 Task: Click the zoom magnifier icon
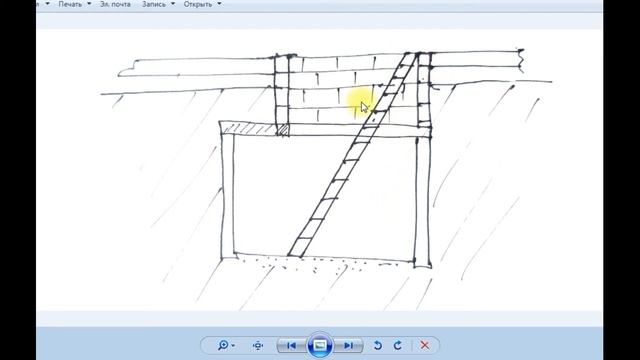[223, 345]
